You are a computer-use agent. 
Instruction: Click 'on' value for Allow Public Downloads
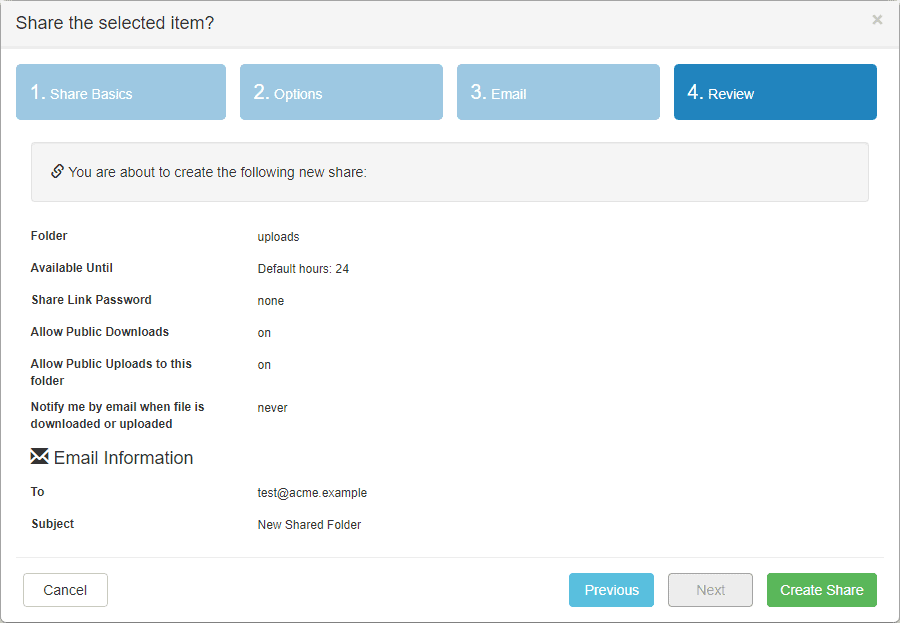coord(264,333)
